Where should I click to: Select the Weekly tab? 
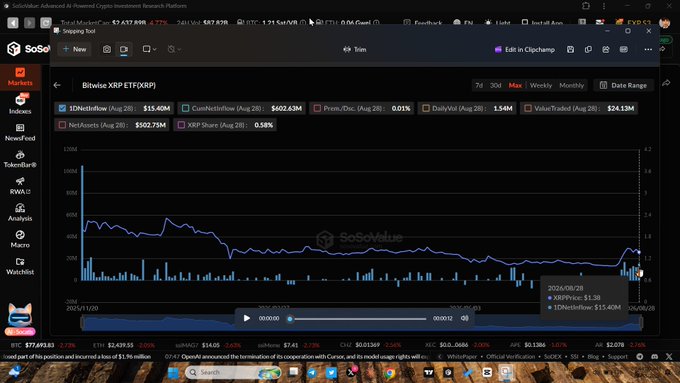pos(541,85)
